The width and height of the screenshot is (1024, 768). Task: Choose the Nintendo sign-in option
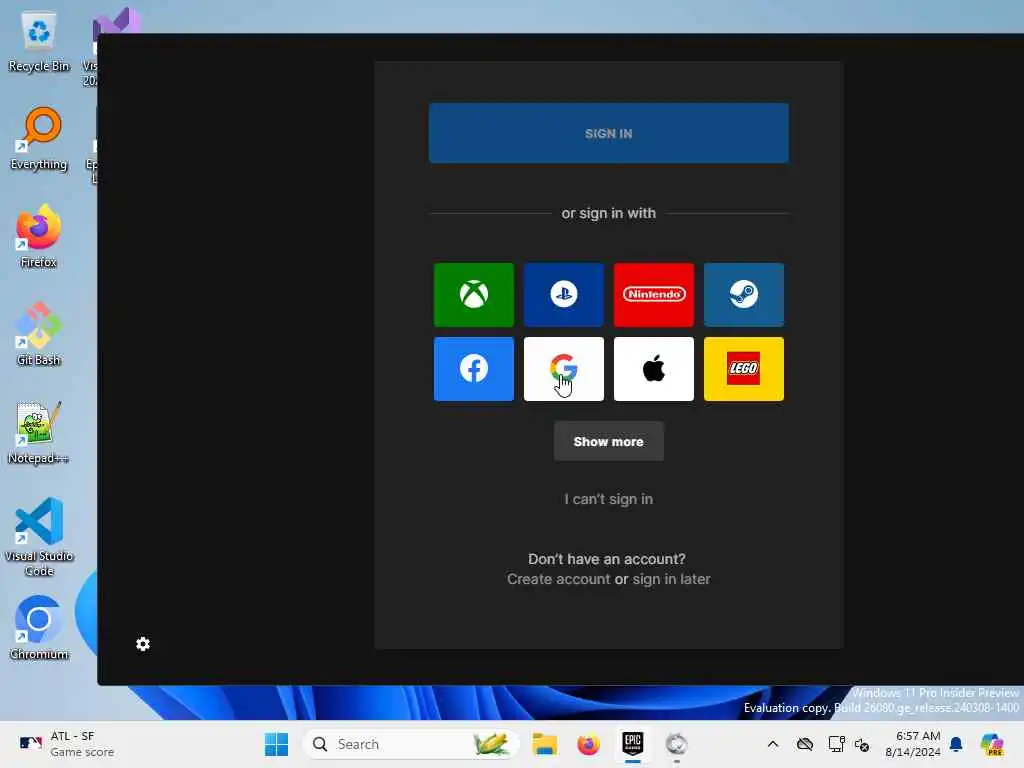click(x=654, y=295)
